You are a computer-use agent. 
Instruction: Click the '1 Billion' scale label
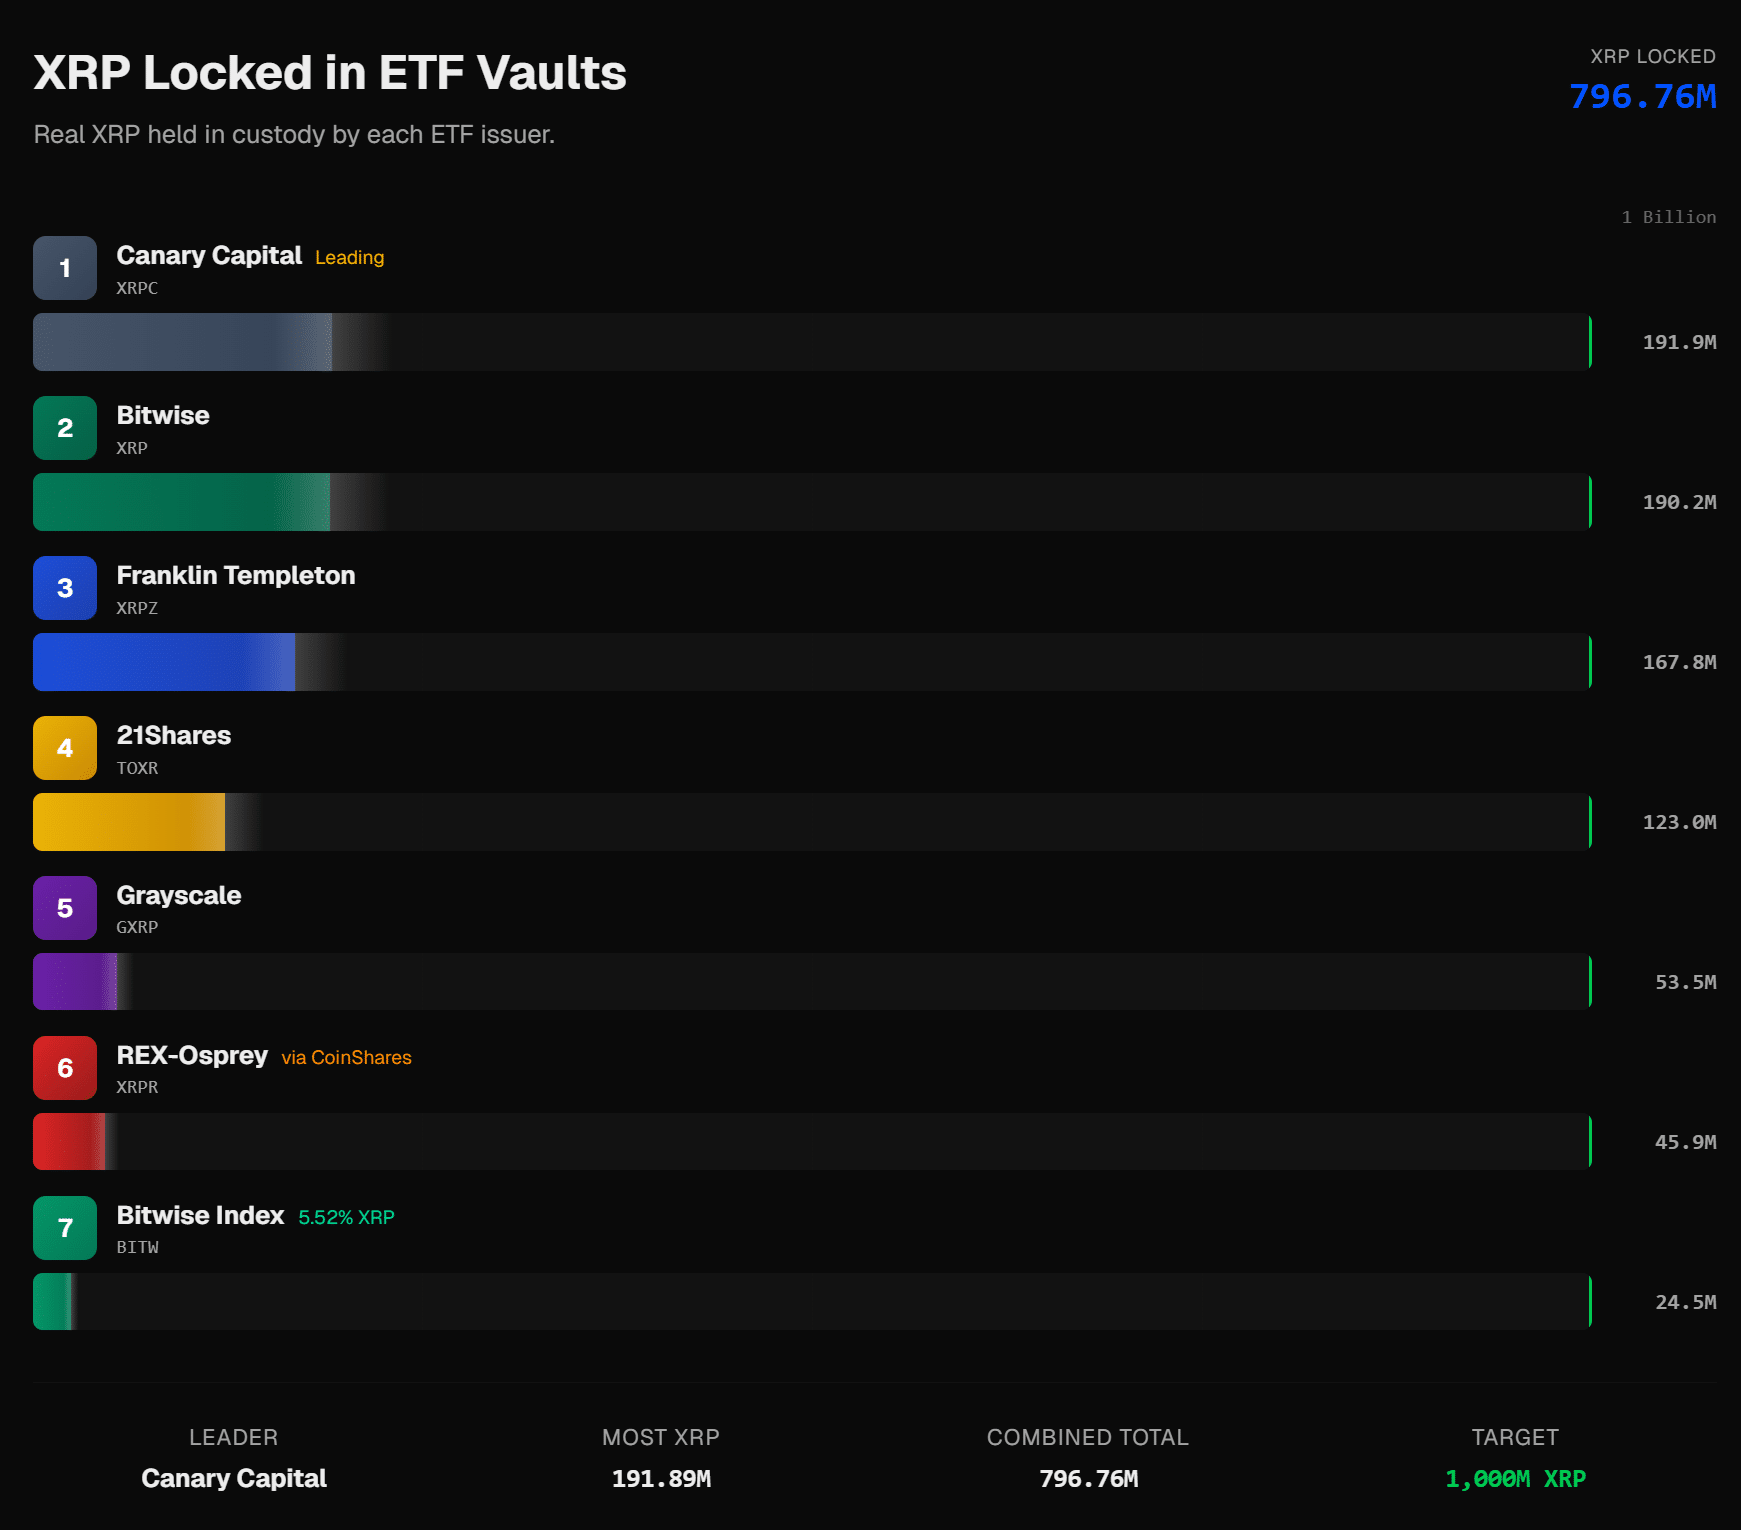coord(1668,217)
